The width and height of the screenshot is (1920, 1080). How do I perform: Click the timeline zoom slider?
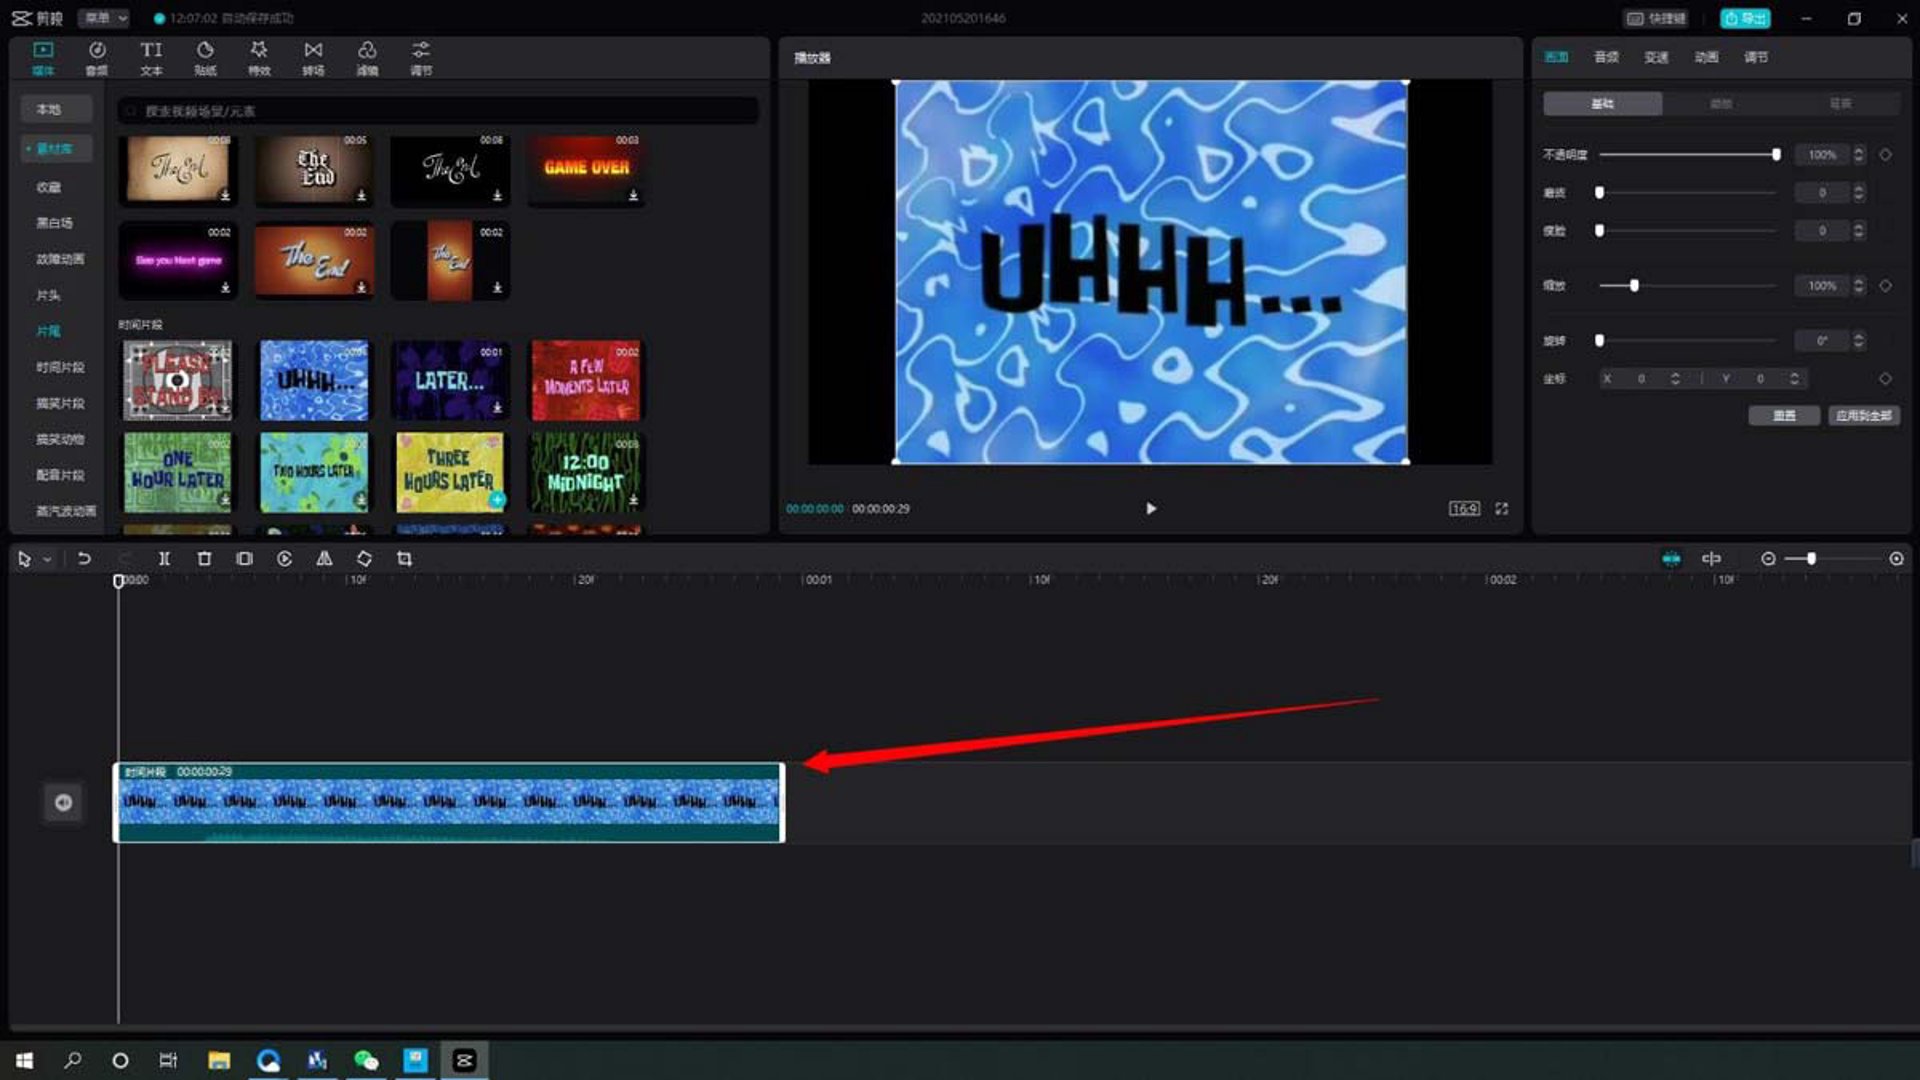click(1832, 559)
